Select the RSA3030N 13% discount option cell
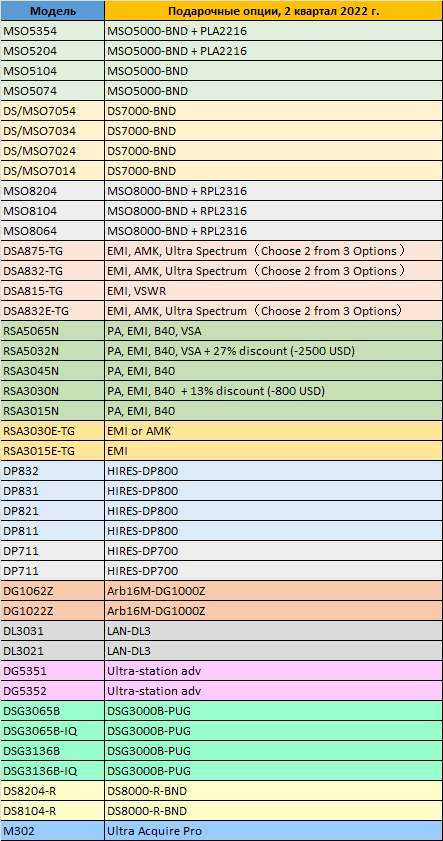 [274, 391]
